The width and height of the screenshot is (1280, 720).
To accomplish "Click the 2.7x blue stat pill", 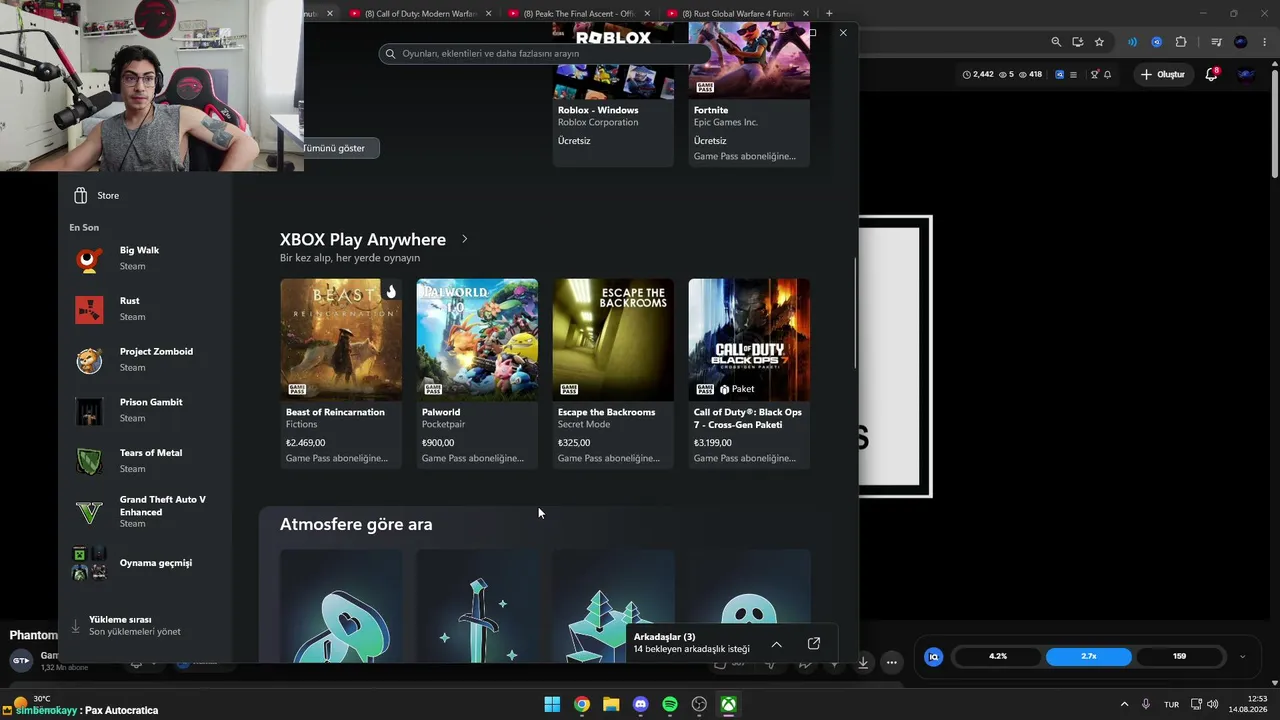I will point(1089,657).
